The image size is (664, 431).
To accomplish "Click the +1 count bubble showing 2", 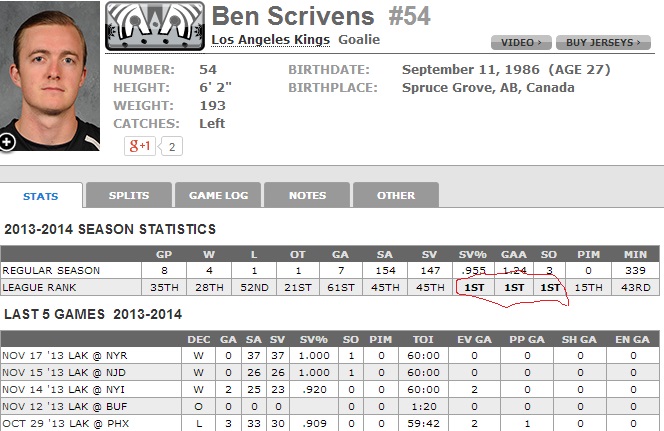I will click(171, 146).
